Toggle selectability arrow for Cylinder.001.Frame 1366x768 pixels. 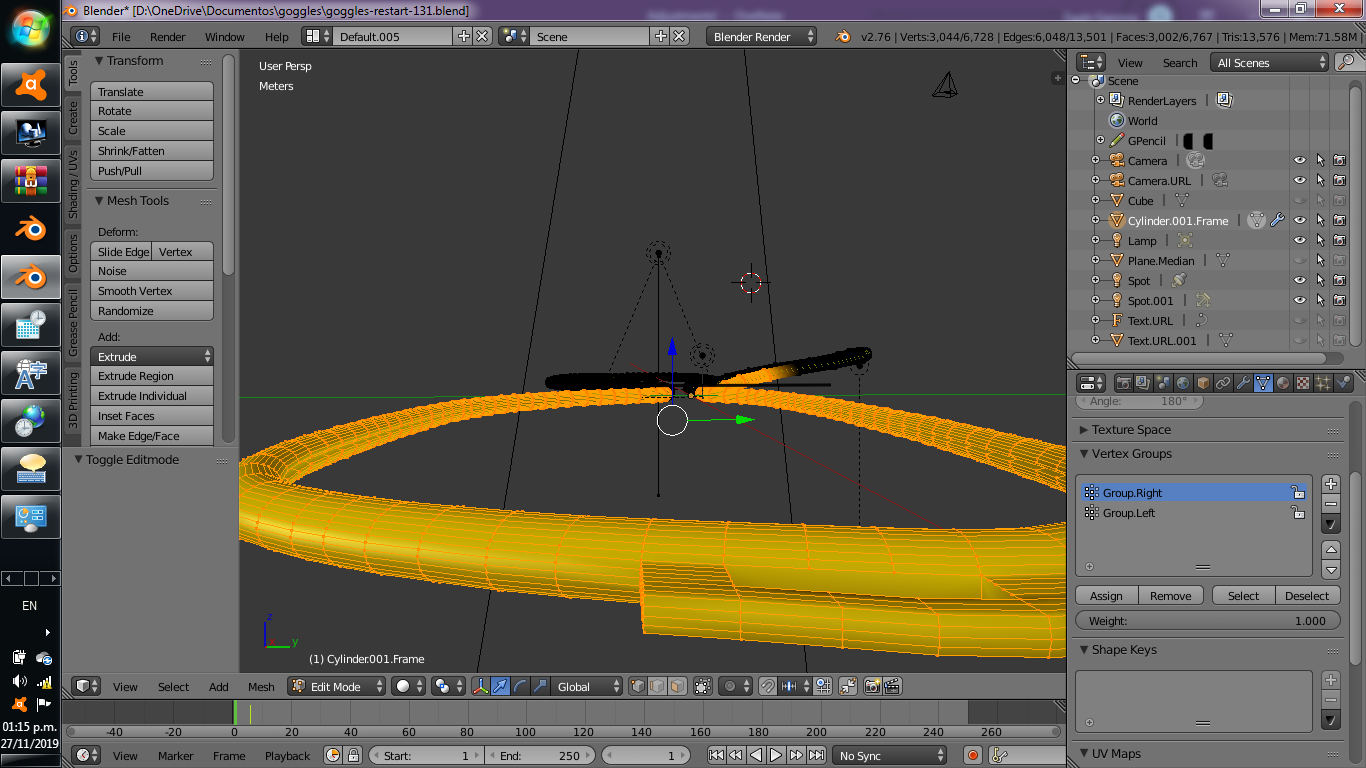1320,220
